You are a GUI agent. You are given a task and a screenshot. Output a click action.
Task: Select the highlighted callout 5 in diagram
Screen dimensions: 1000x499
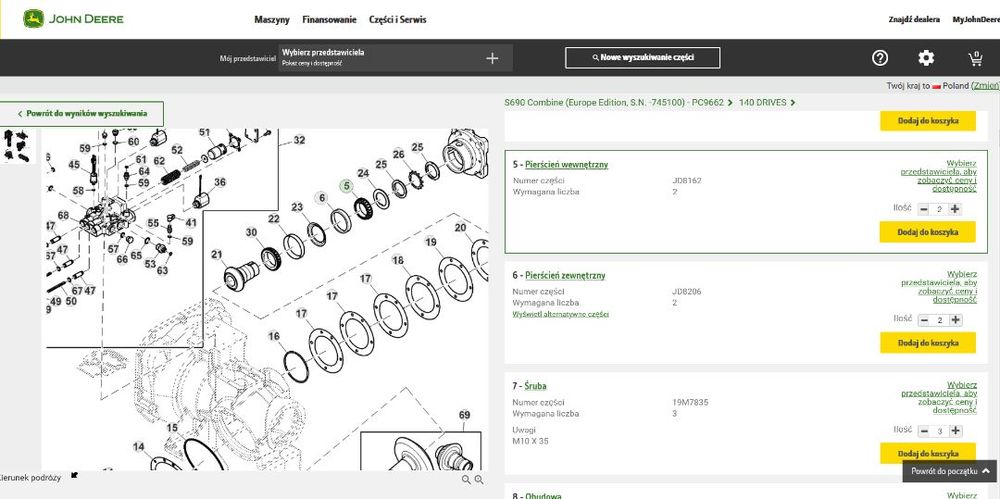346,186
